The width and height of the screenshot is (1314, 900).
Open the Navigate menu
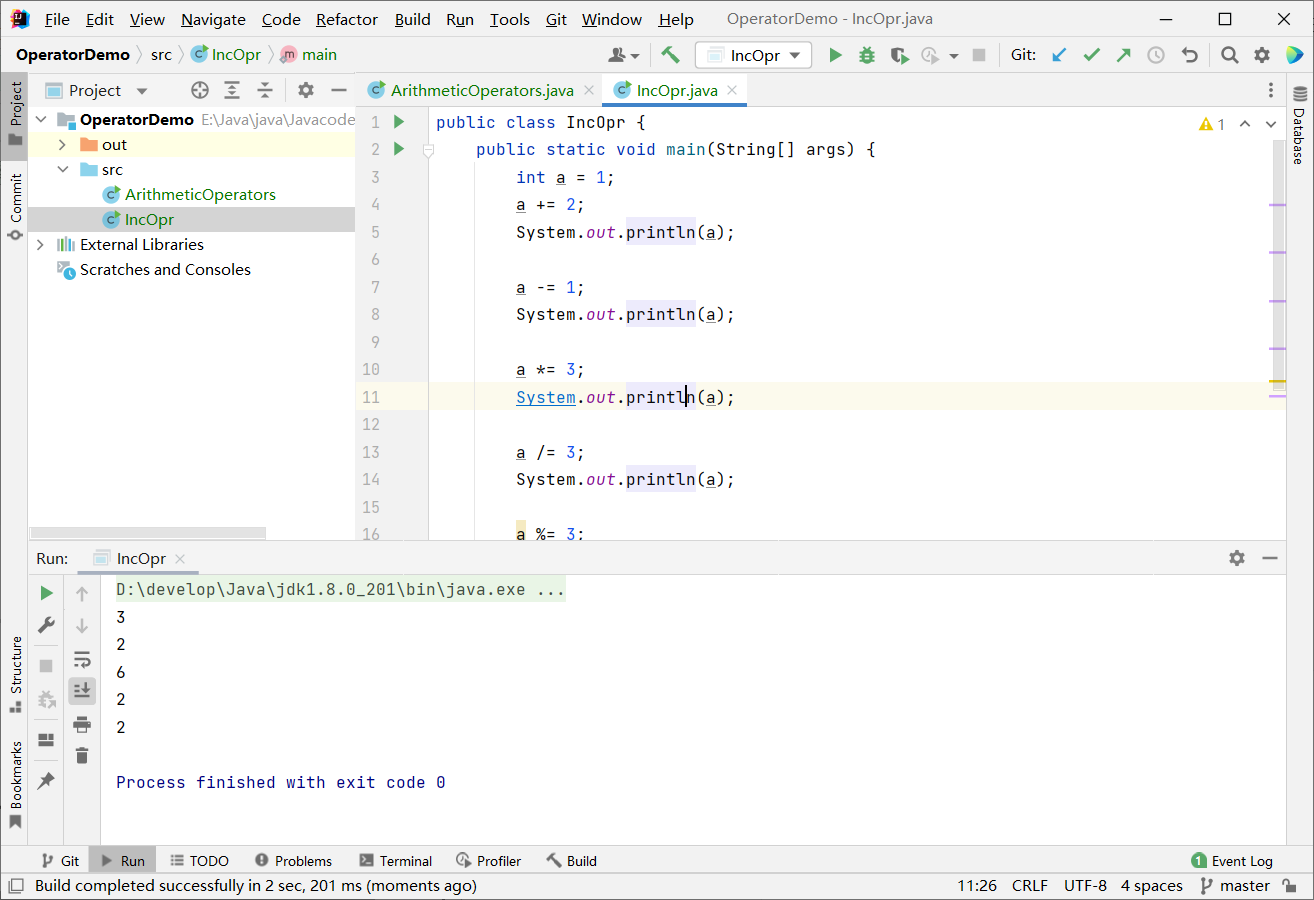(x=213, y=19)
